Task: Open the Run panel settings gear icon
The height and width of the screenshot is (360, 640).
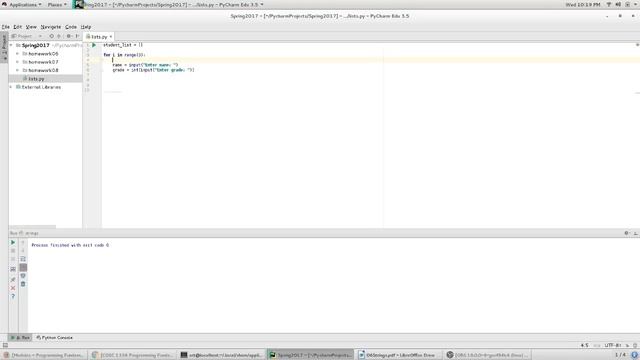Action: click(627, 233)
